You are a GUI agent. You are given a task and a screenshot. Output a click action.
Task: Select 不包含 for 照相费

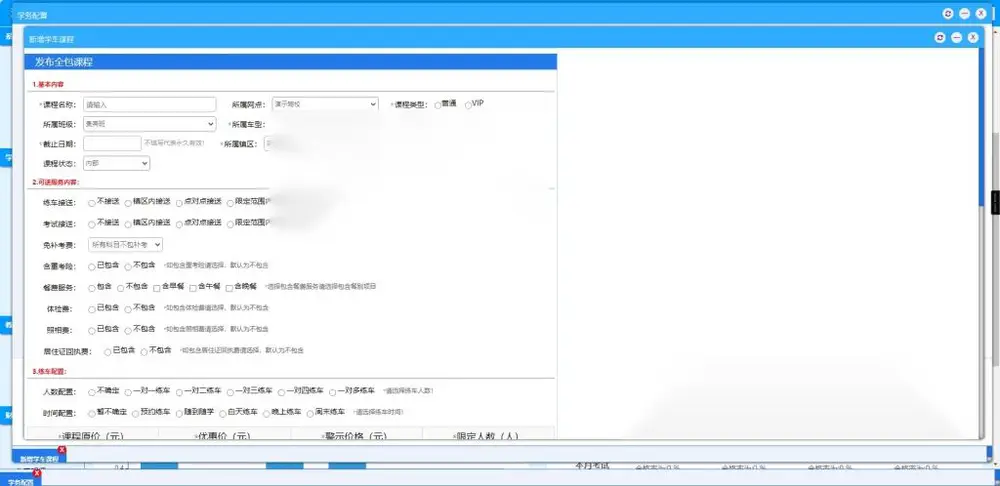tap(128, 330)
